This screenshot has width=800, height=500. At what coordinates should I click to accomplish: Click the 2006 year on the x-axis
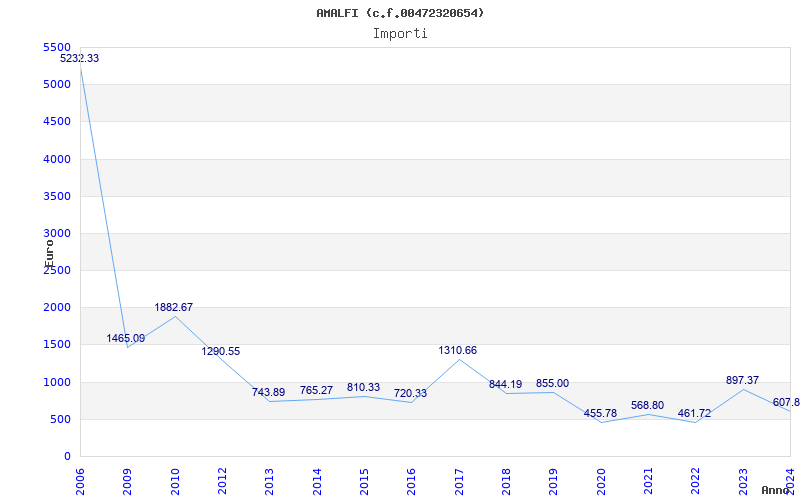tap(80, 480)
